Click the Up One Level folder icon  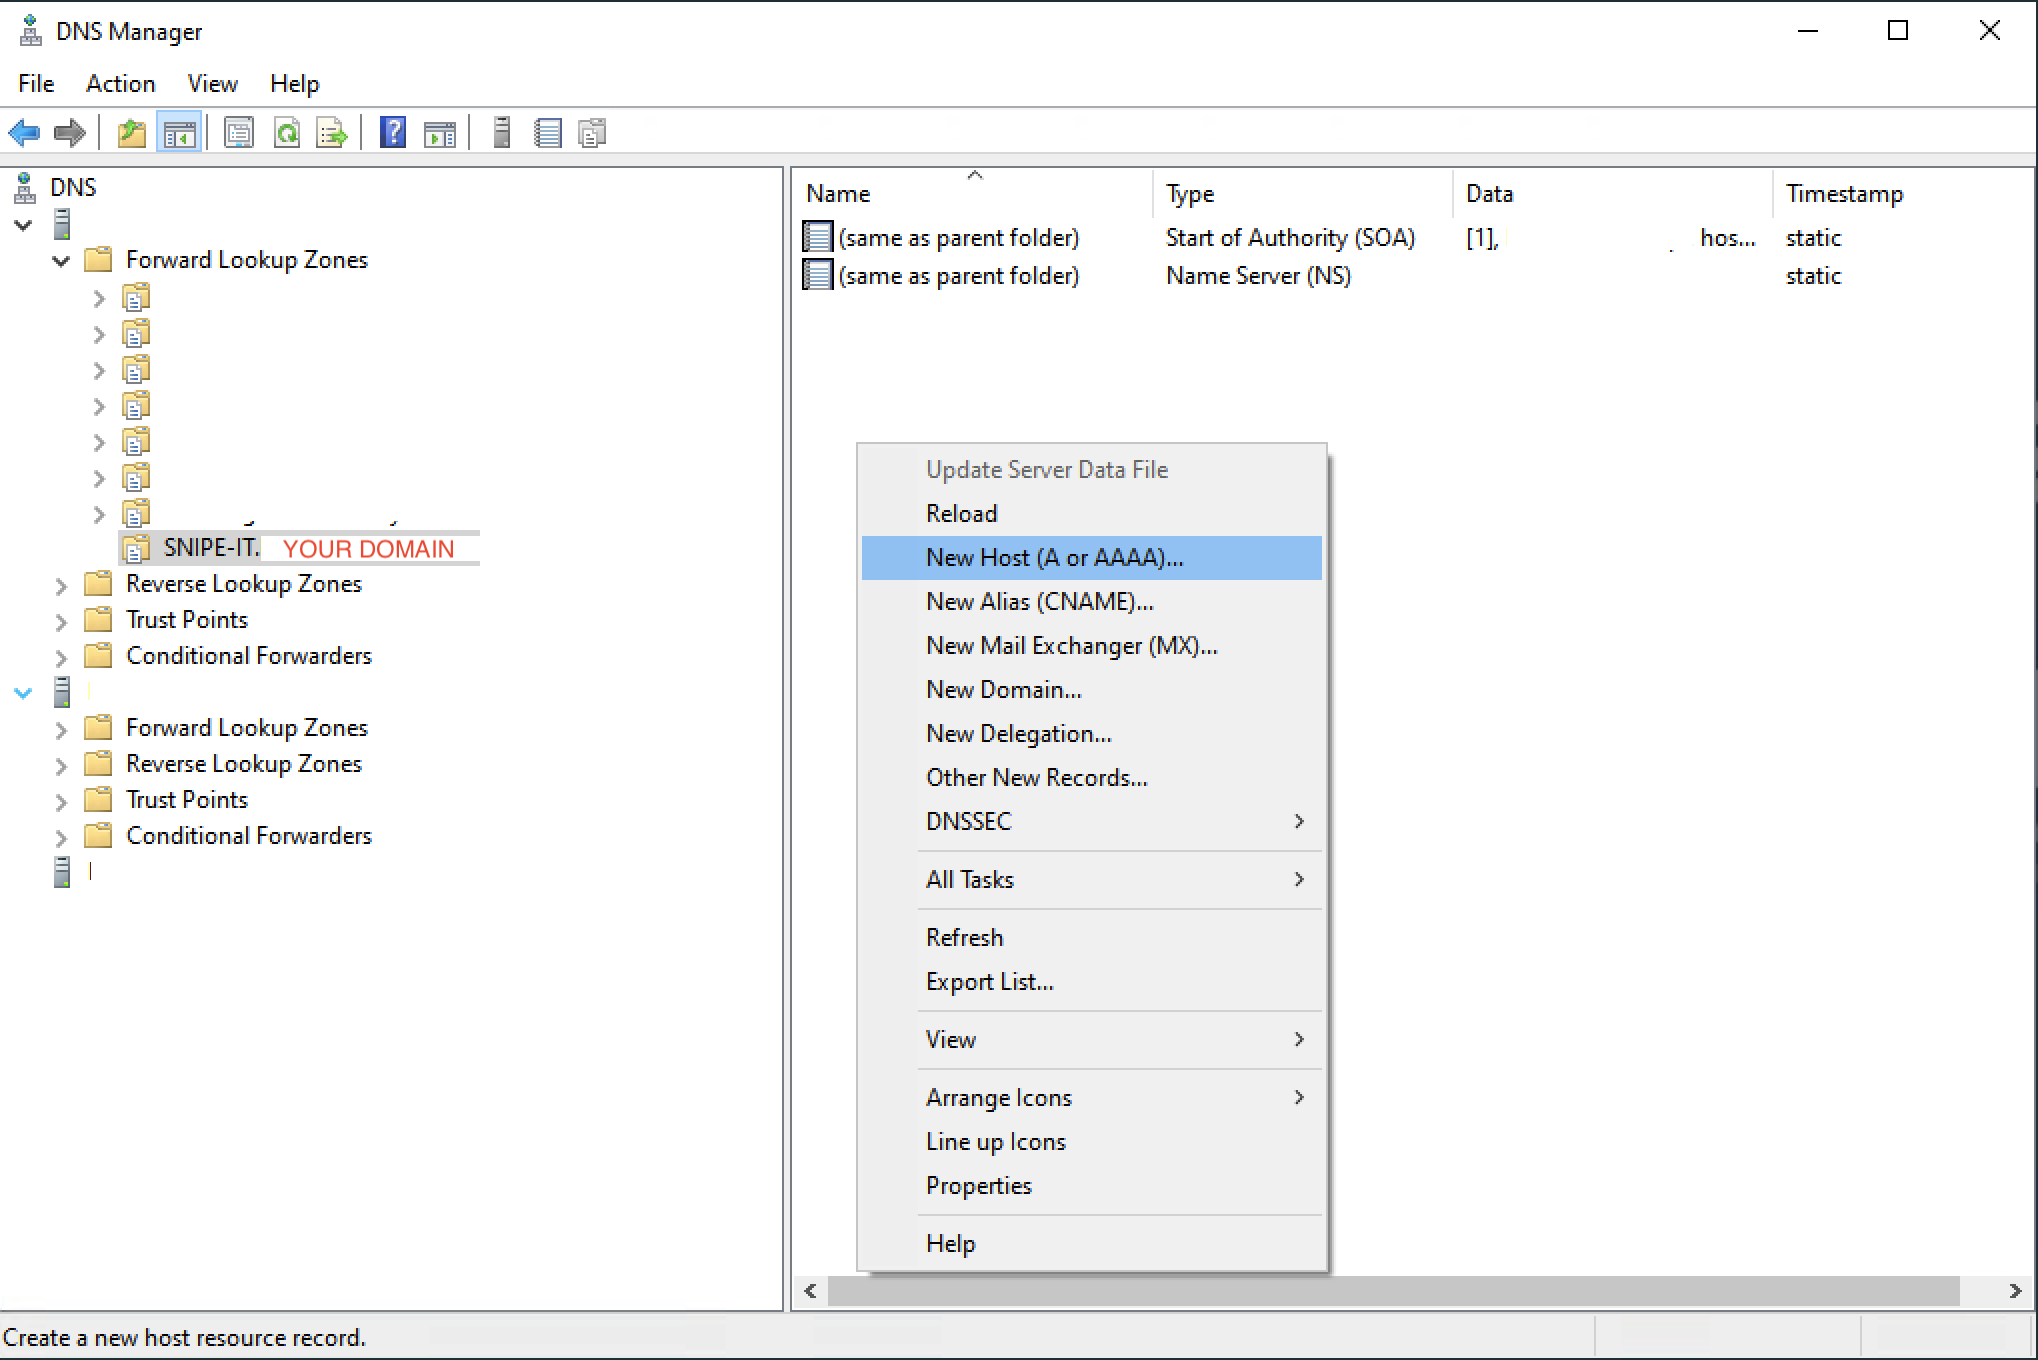131,133
